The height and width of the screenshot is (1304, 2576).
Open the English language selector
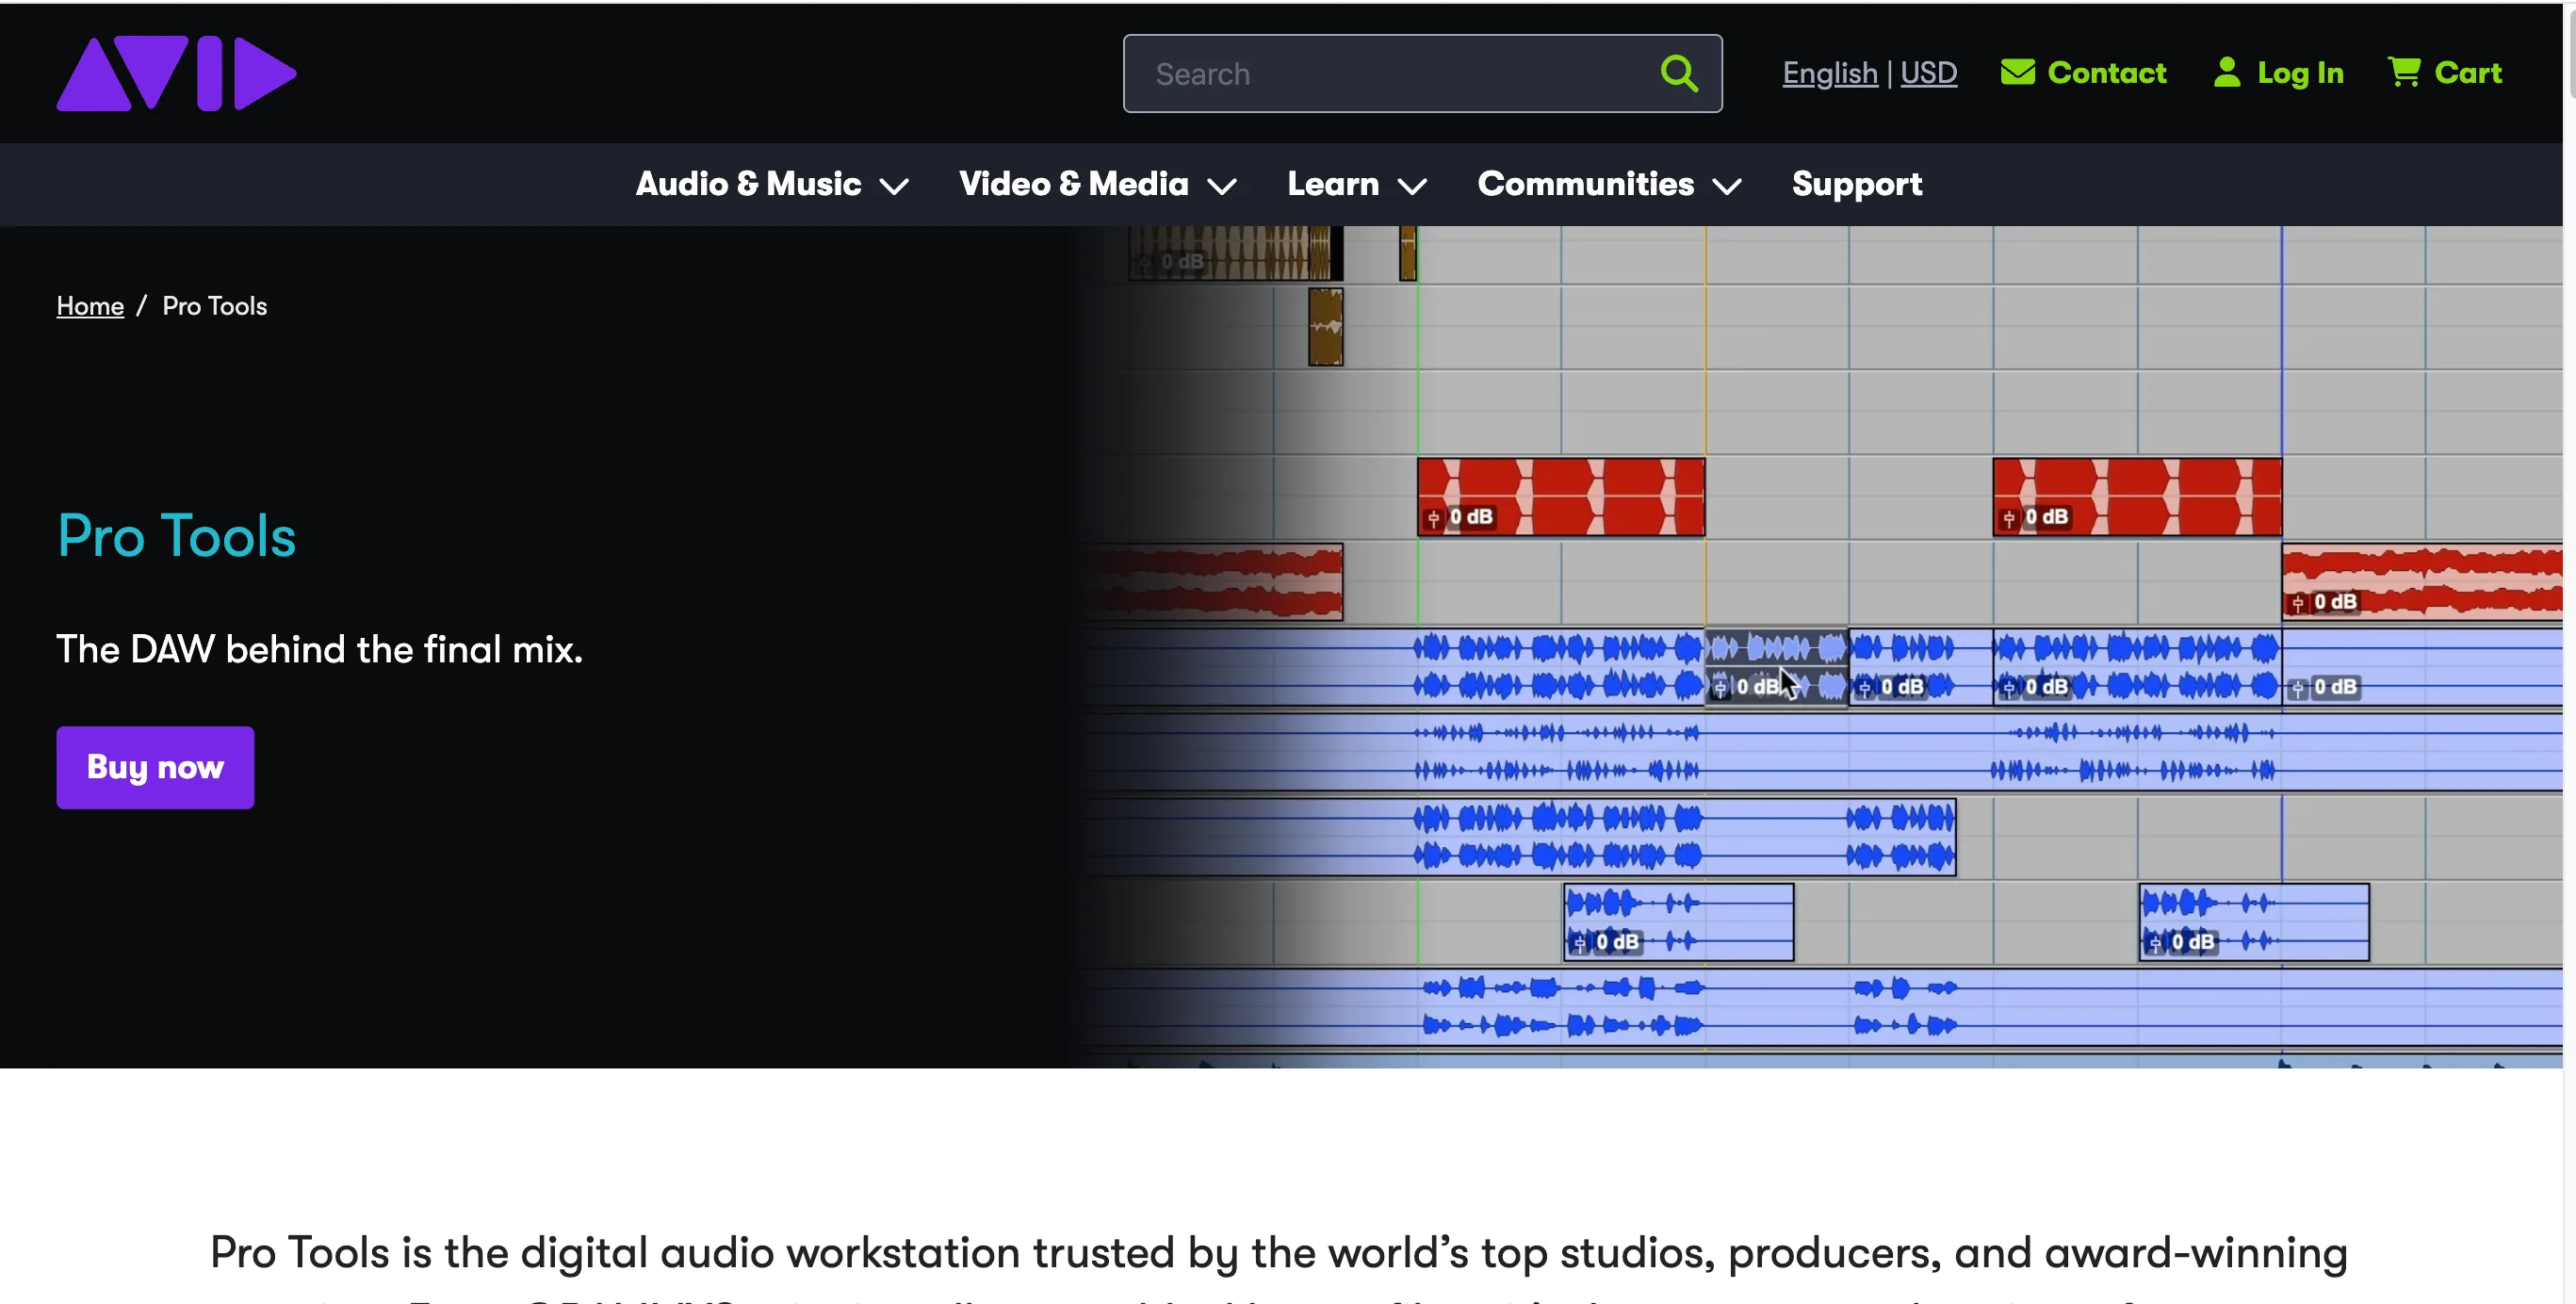[1829, 73]
